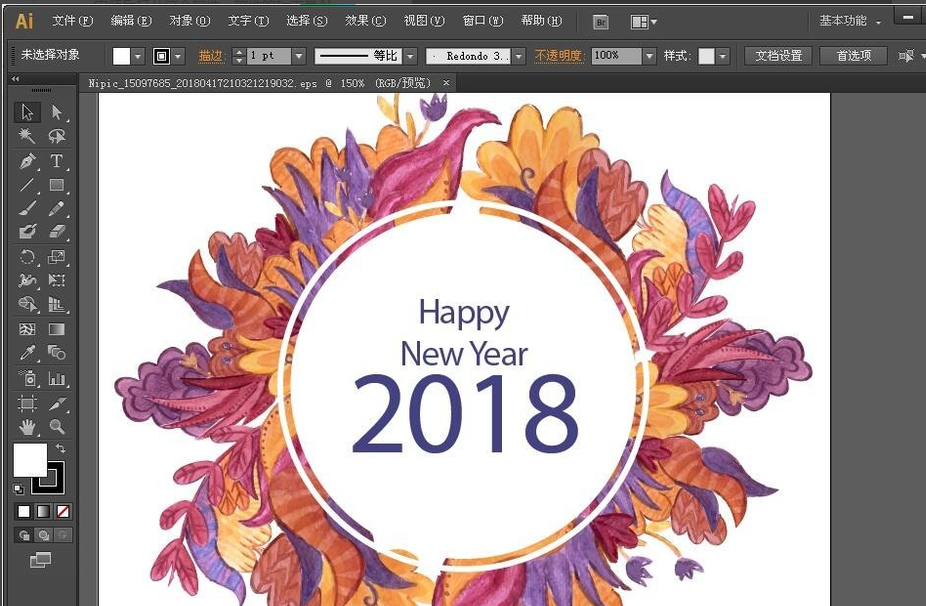The width and height of the screenshot is (926, 606).
Task: Select the Zoom tool
Action: pyautogui.click(x=57, y=427)
